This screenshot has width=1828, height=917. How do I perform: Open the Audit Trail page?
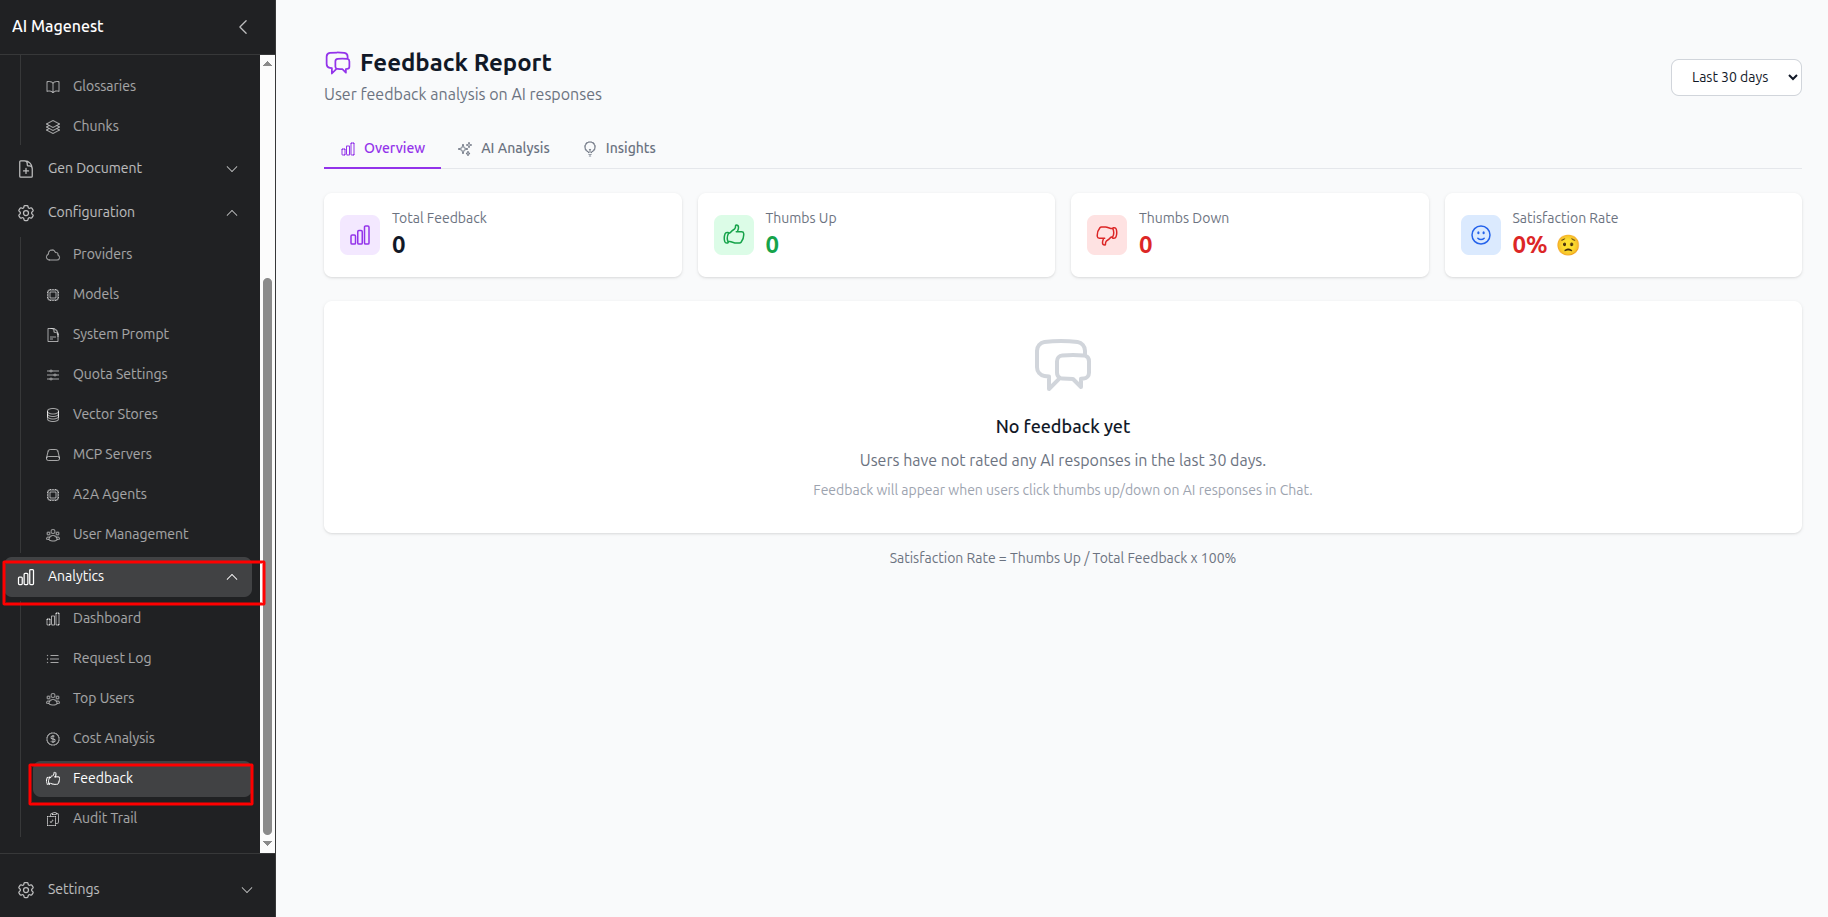(x=142, y=818)
